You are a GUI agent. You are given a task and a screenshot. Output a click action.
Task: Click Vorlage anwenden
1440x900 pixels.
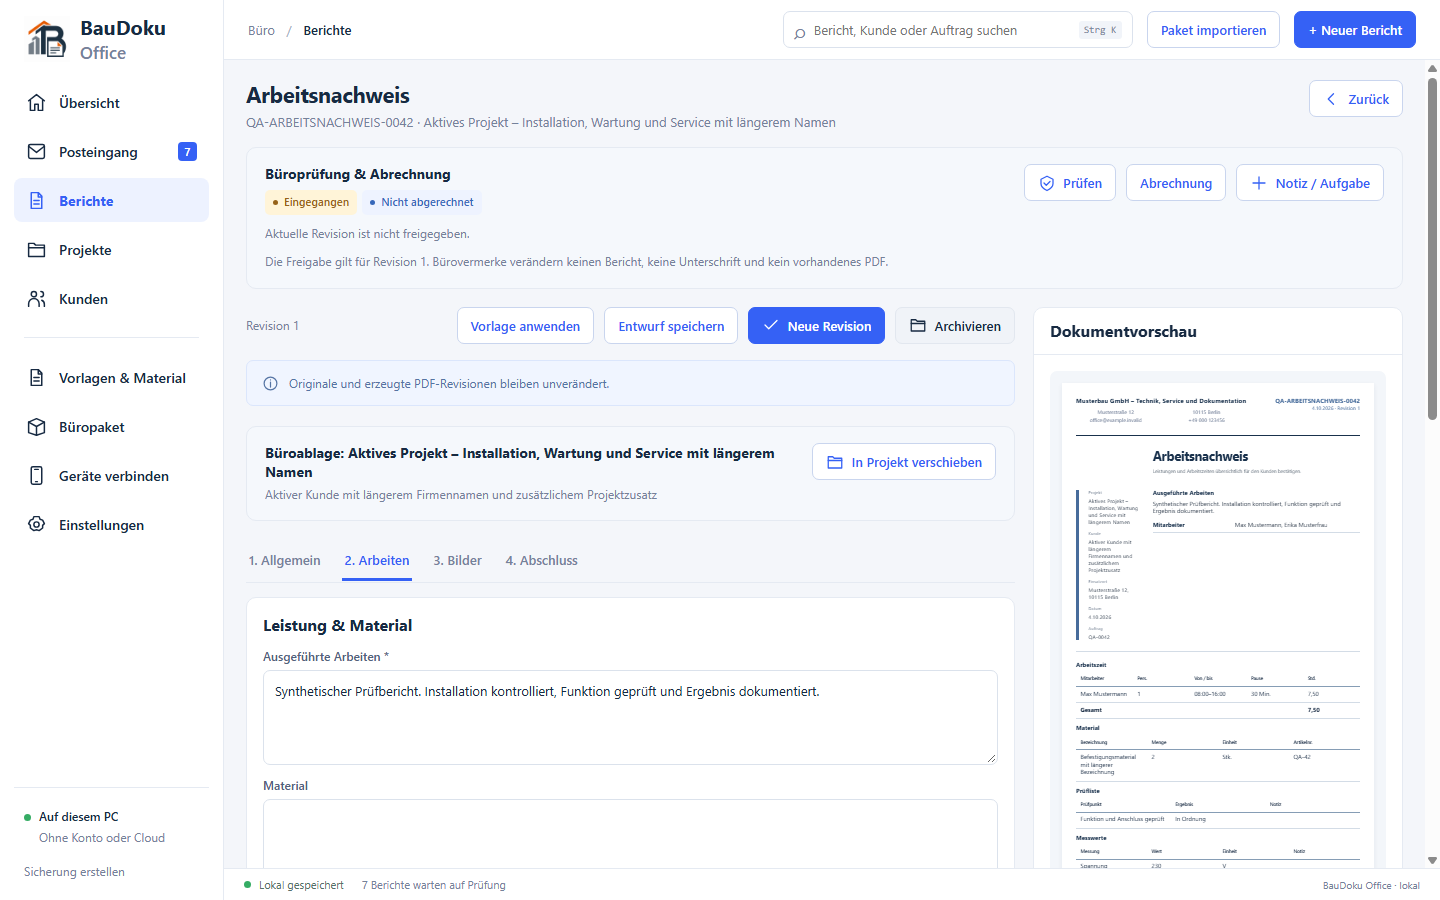pos(525,326)
